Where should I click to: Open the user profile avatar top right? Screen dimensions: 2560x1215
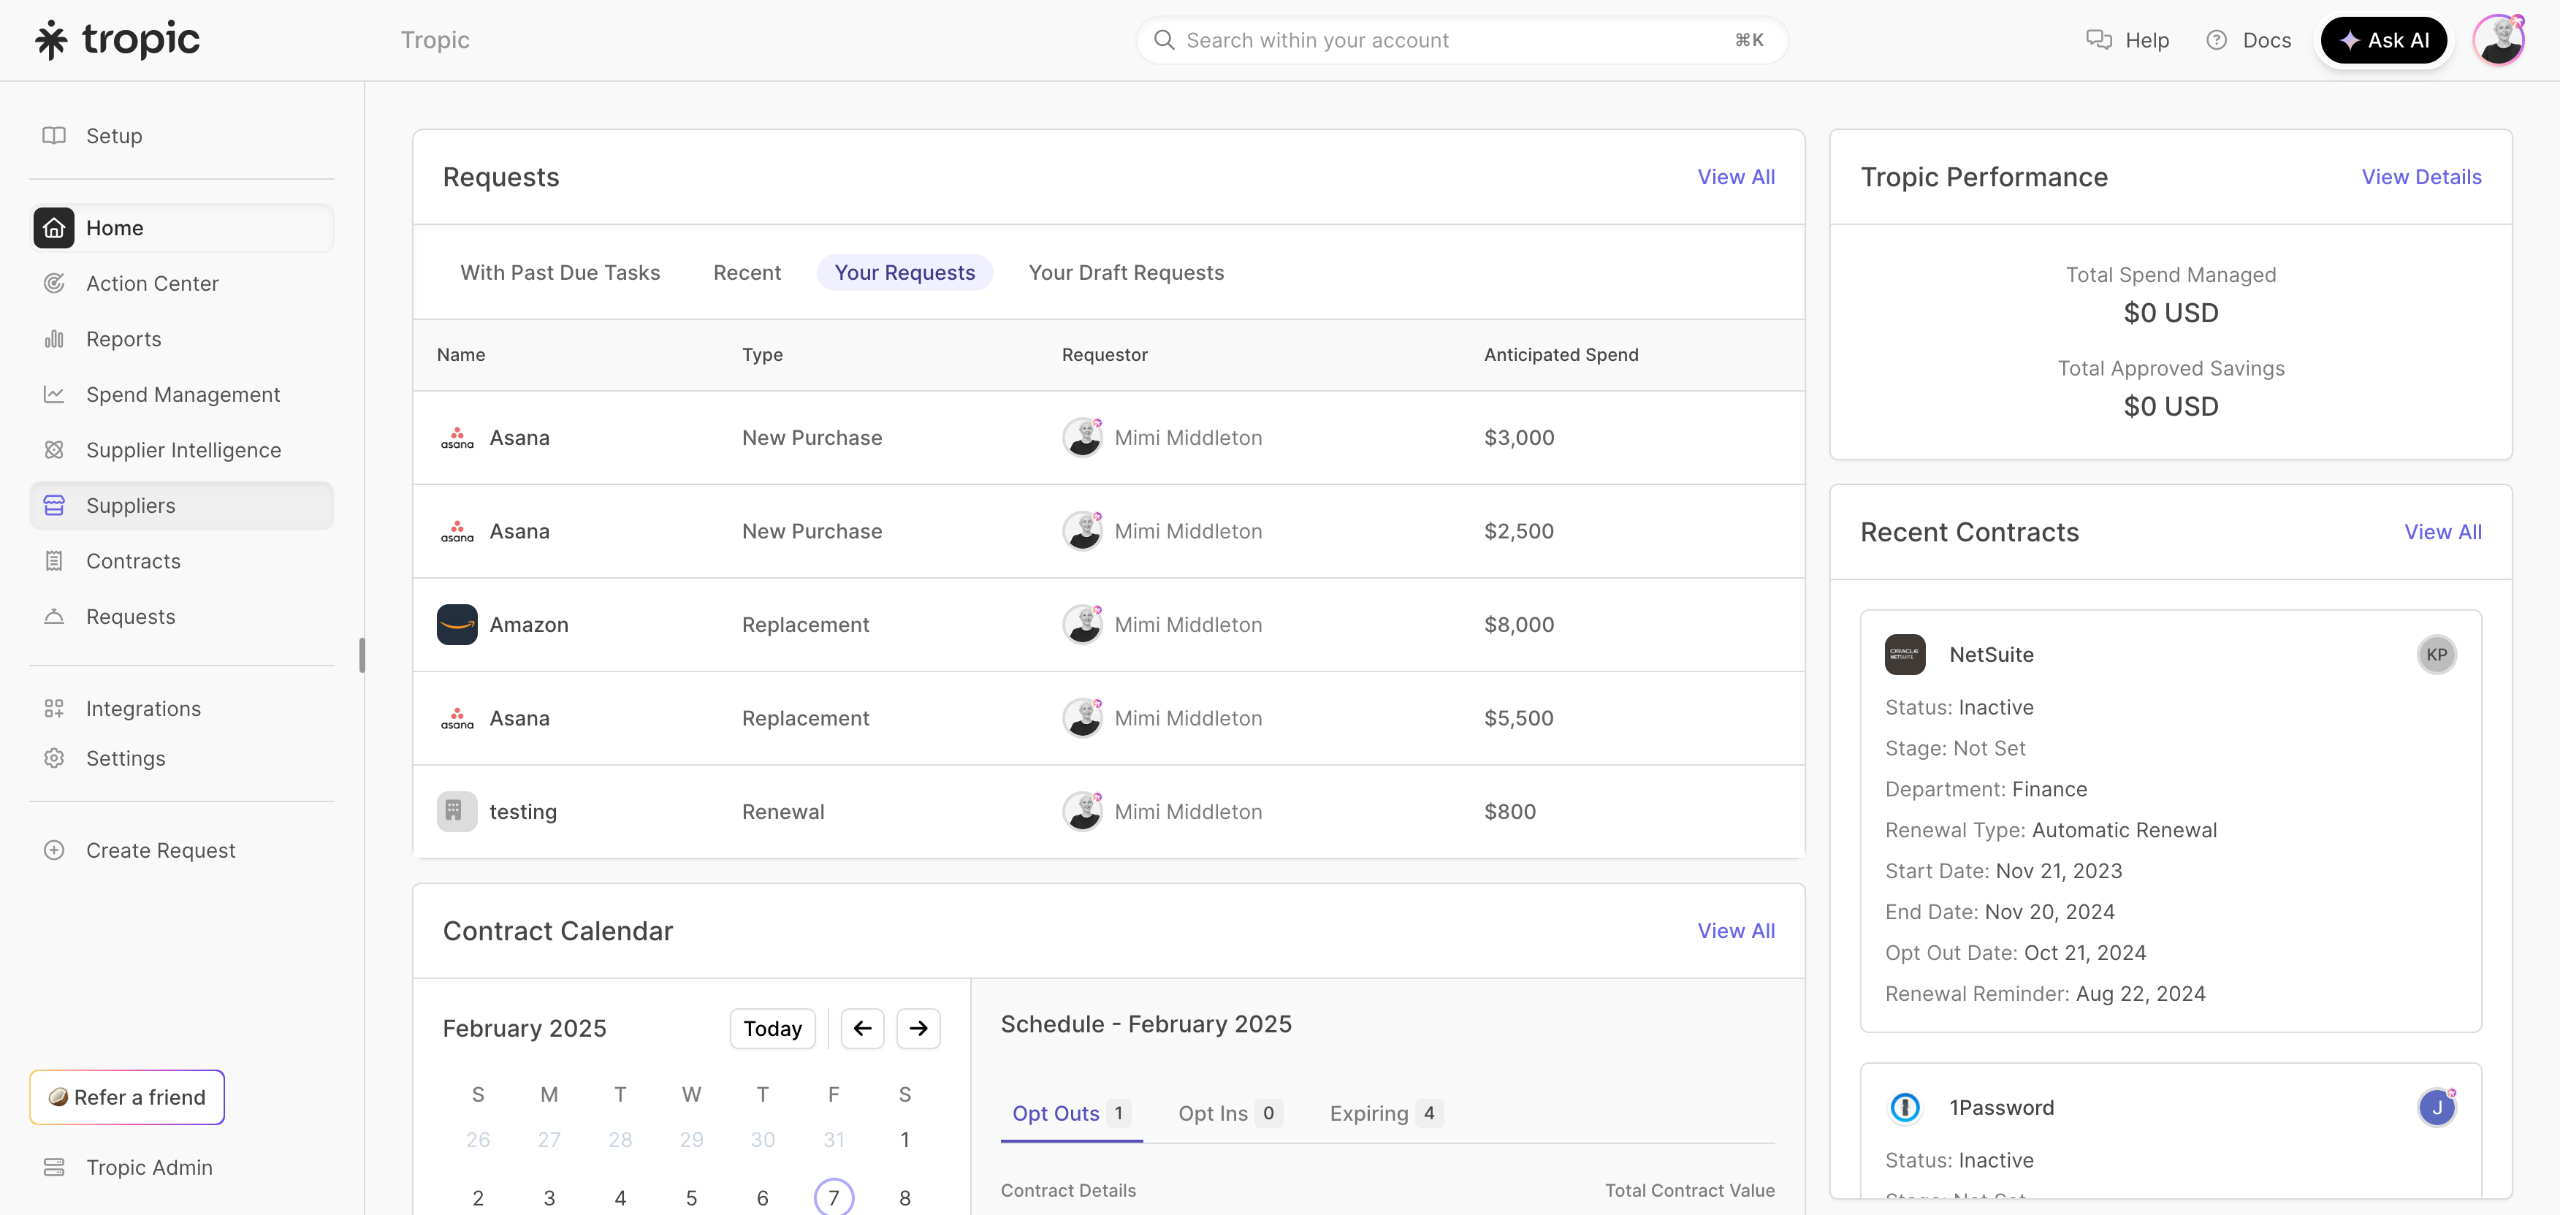click(x=2498, y=40)
